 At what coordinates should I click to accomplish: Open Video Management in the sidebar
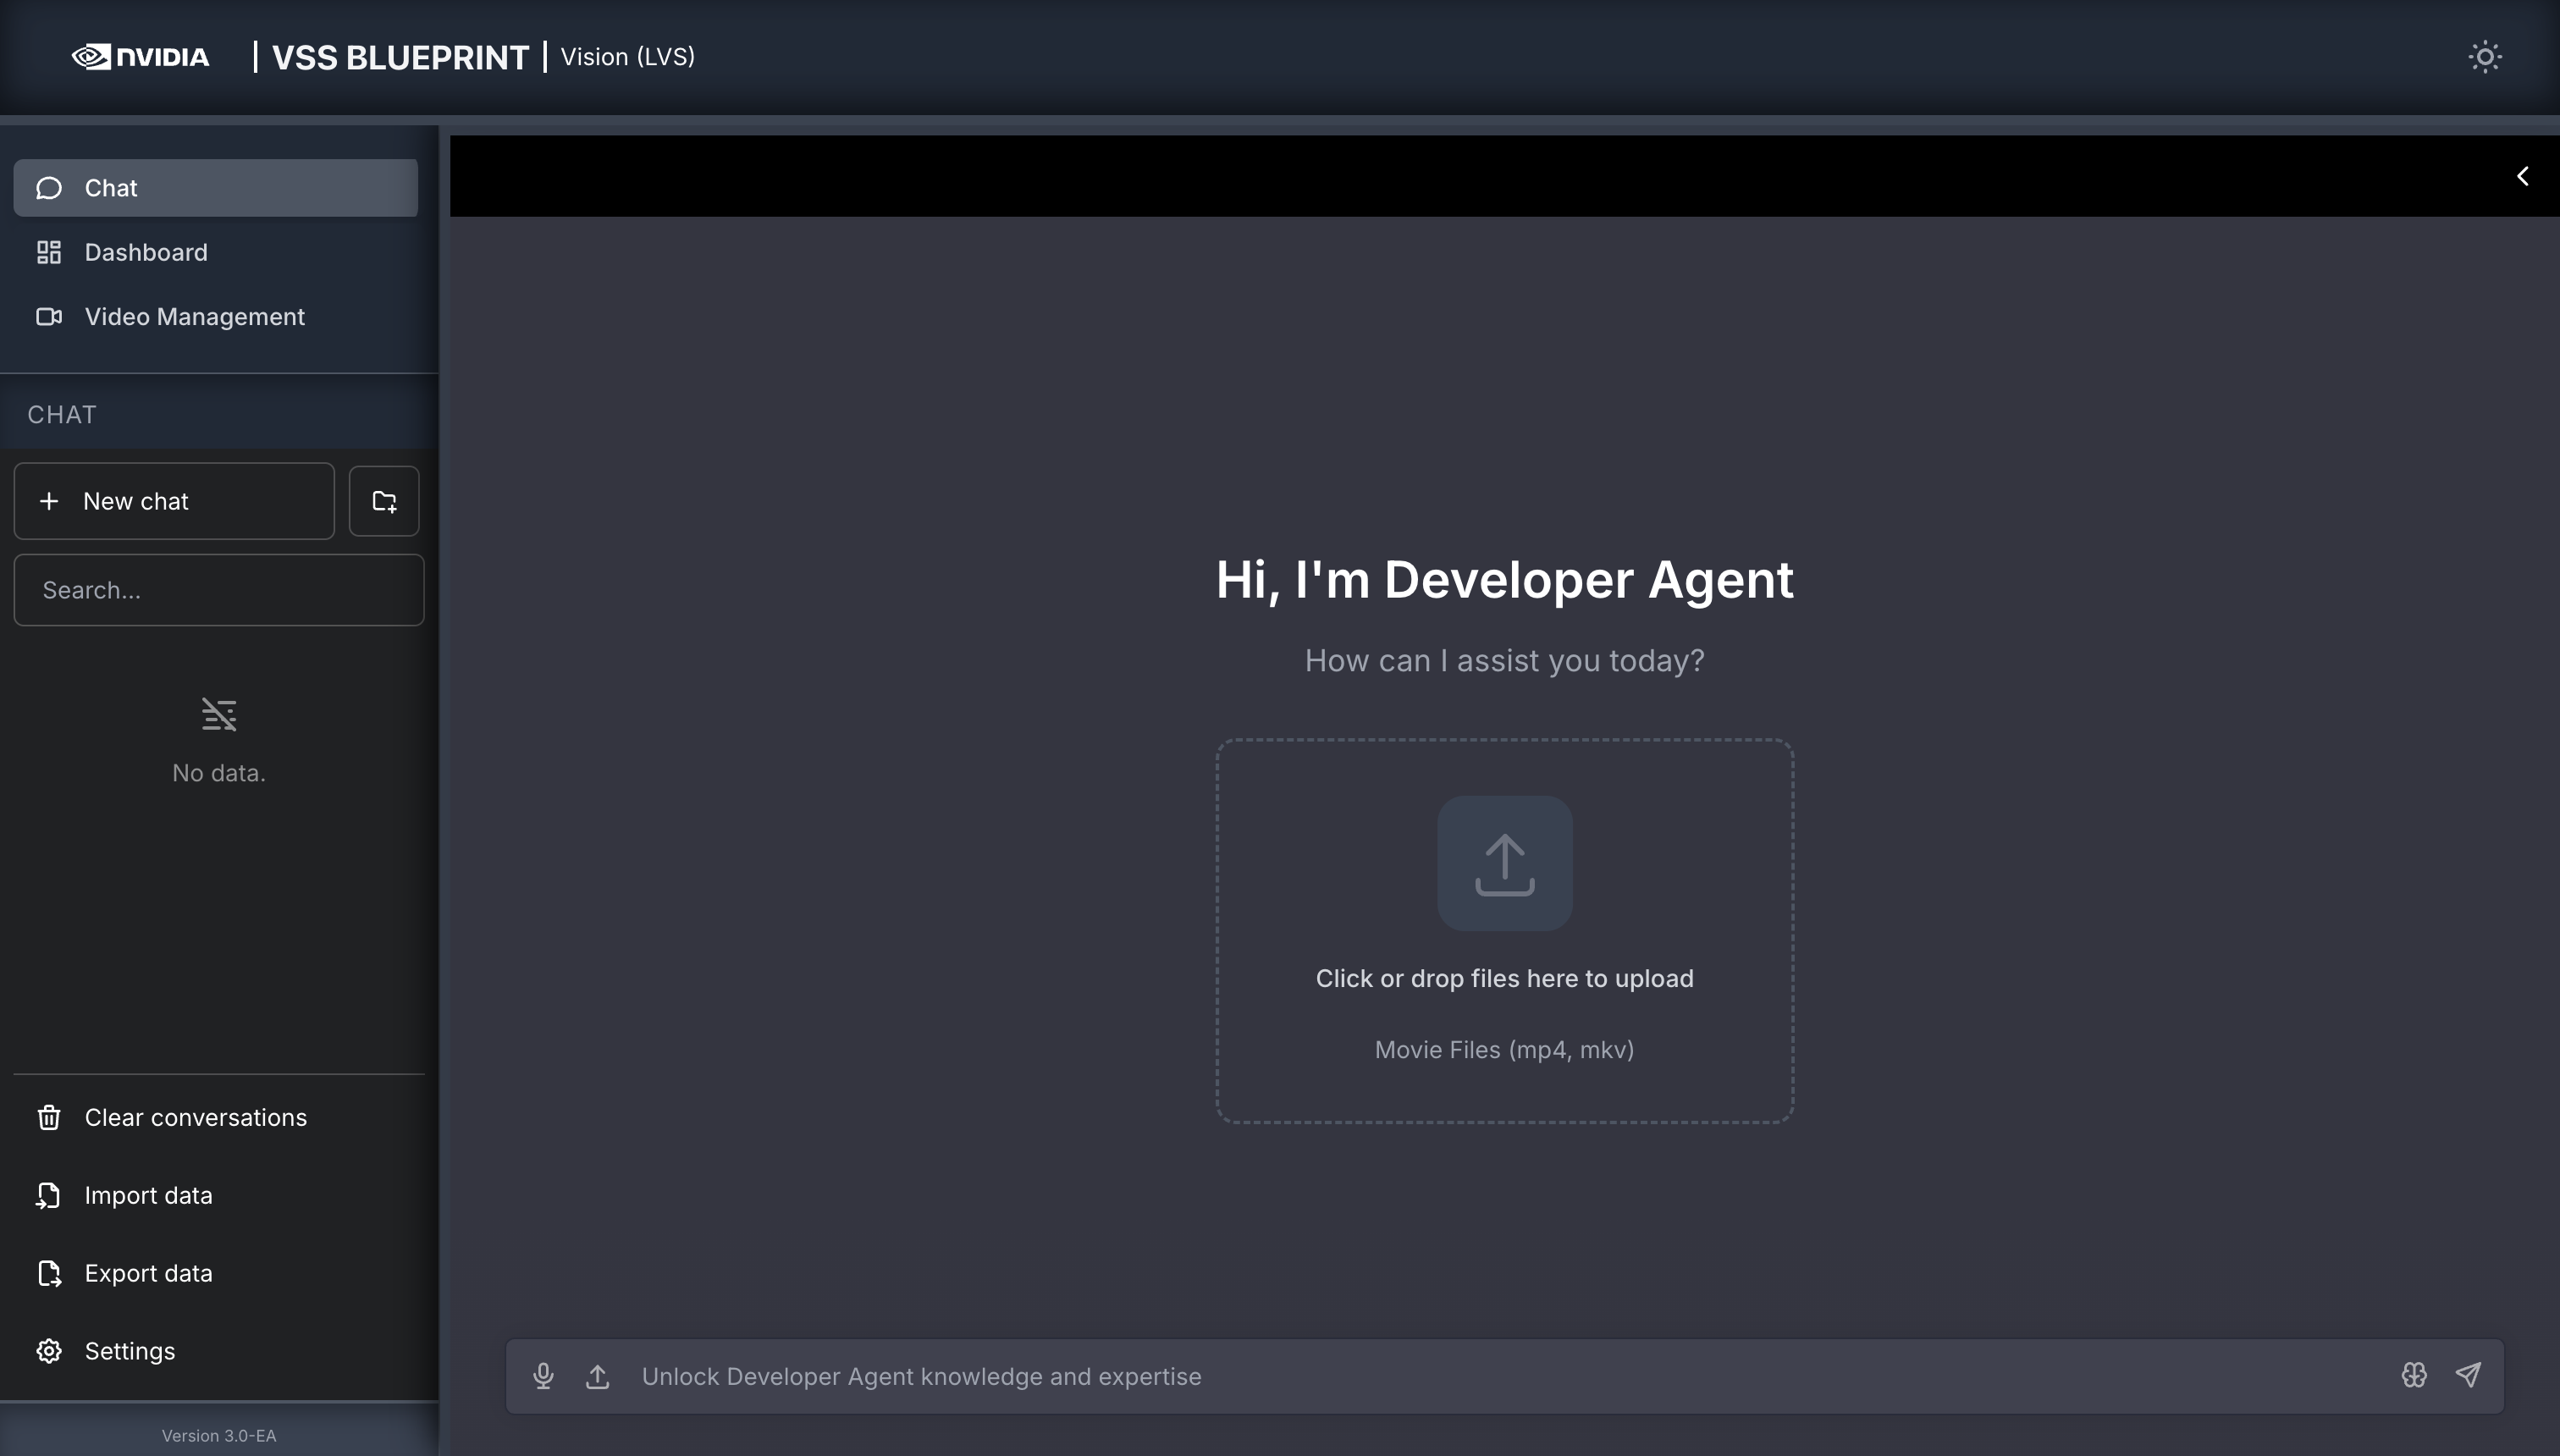[x=194, y=316]
